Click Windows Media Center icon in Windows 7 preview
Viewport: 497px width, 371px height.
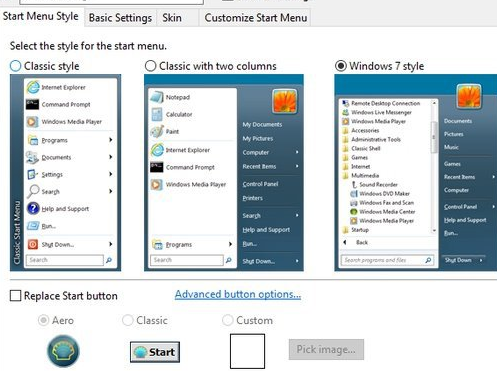(354, 211)
